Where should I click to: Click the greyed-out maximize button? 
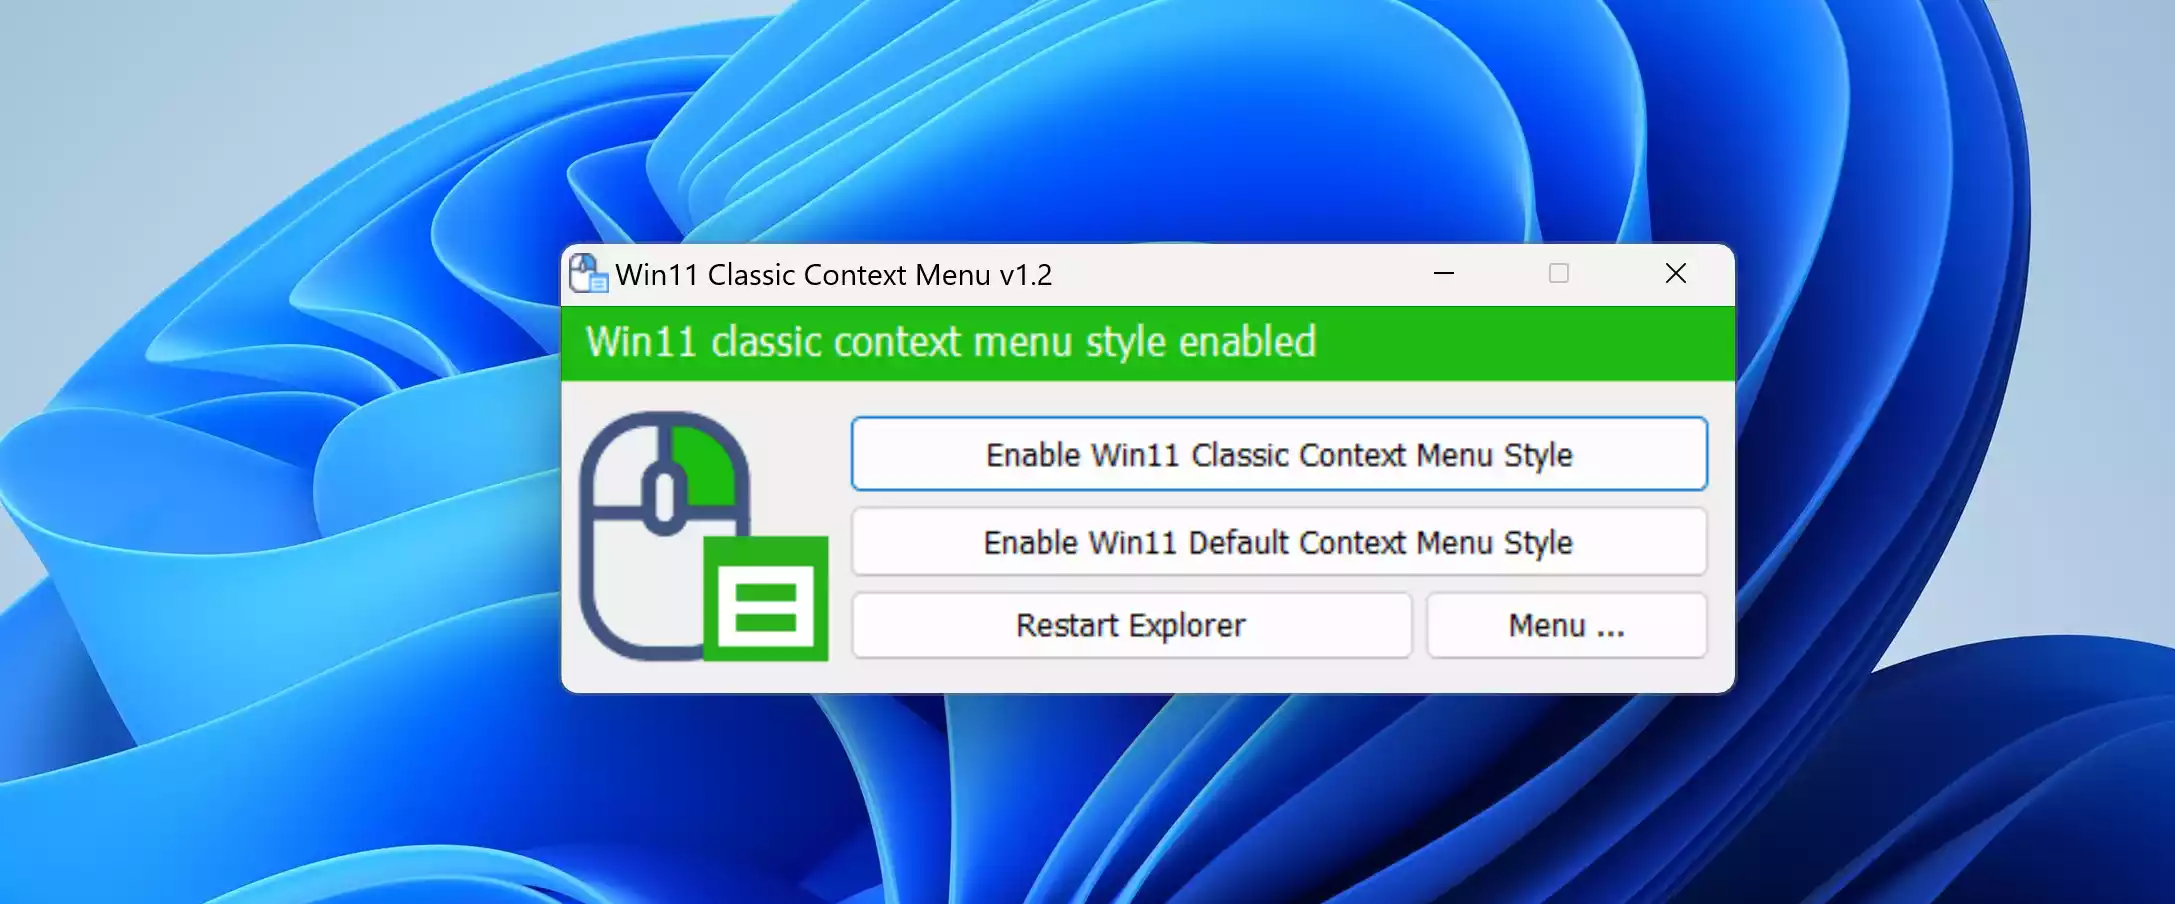pos(1558,273)
